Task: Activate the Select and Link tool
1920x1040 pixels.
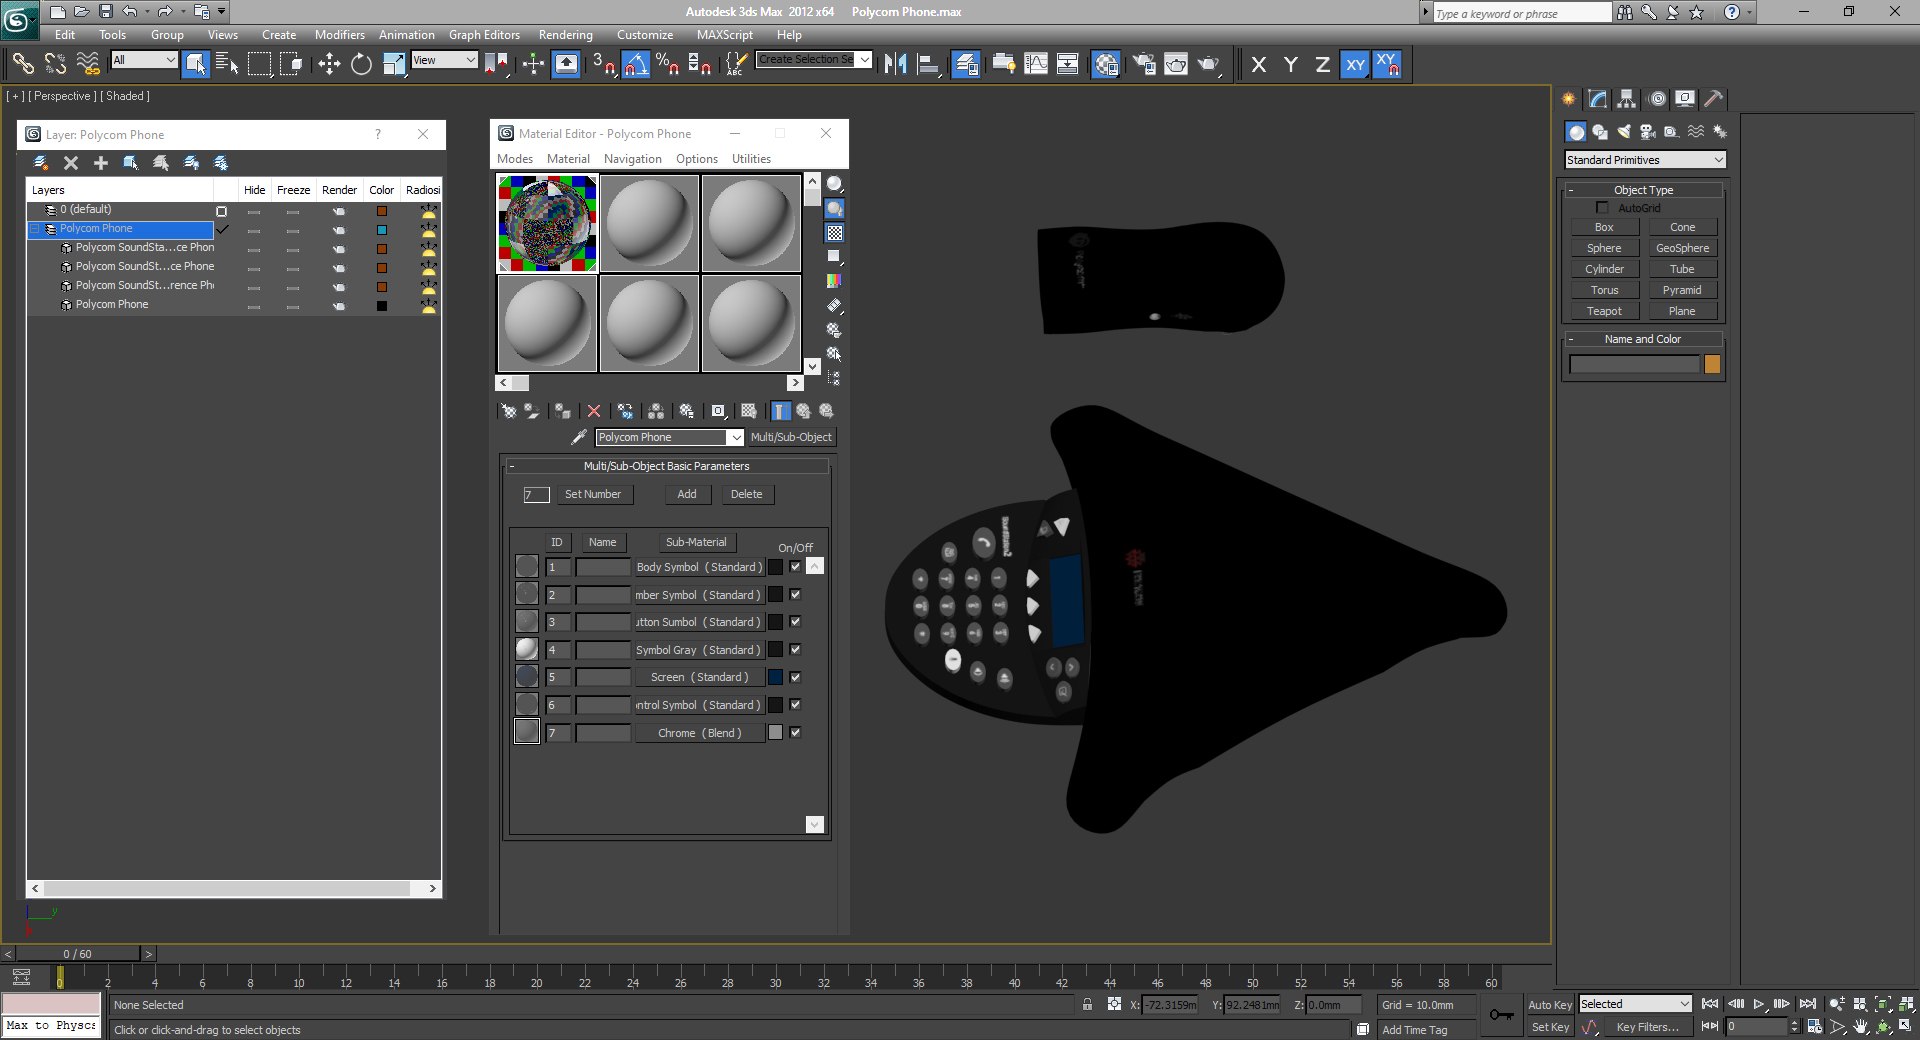Action: pyautogui.click(x=22, y=65)
